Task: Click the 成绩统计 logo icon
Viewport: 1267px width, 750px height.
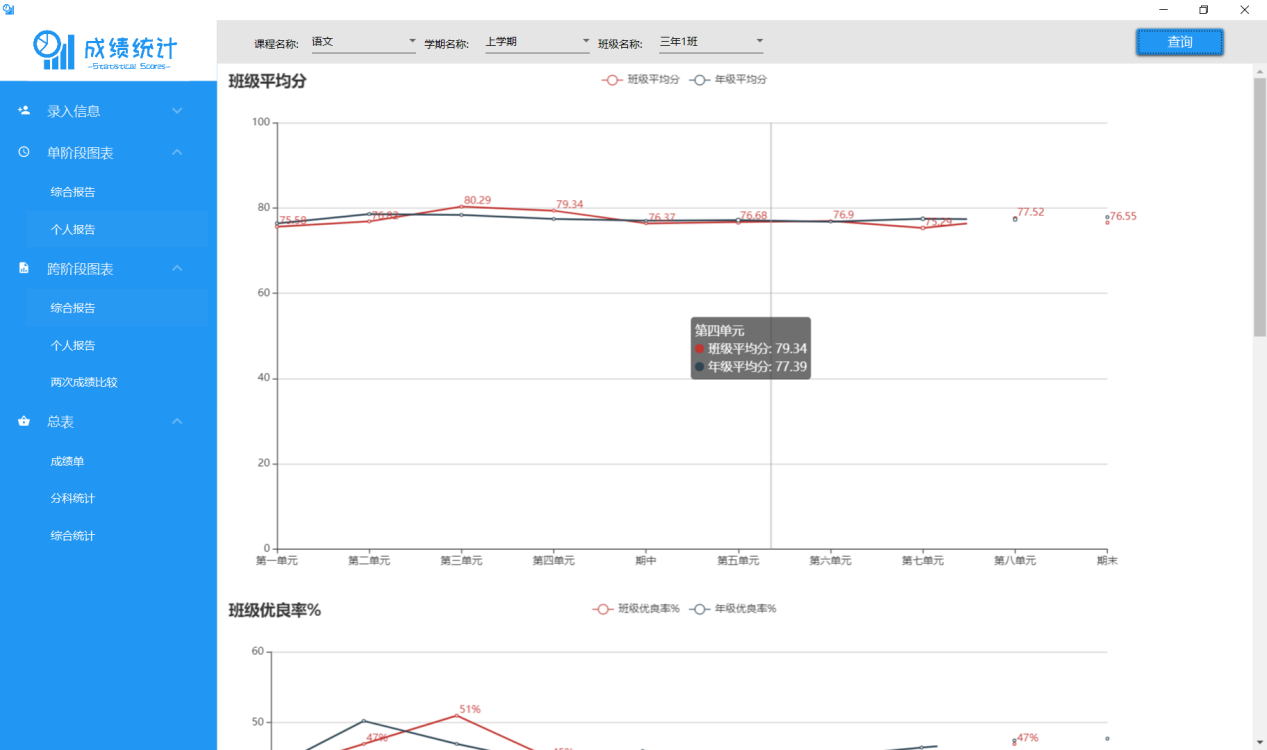Action: (x=54, y=49)
